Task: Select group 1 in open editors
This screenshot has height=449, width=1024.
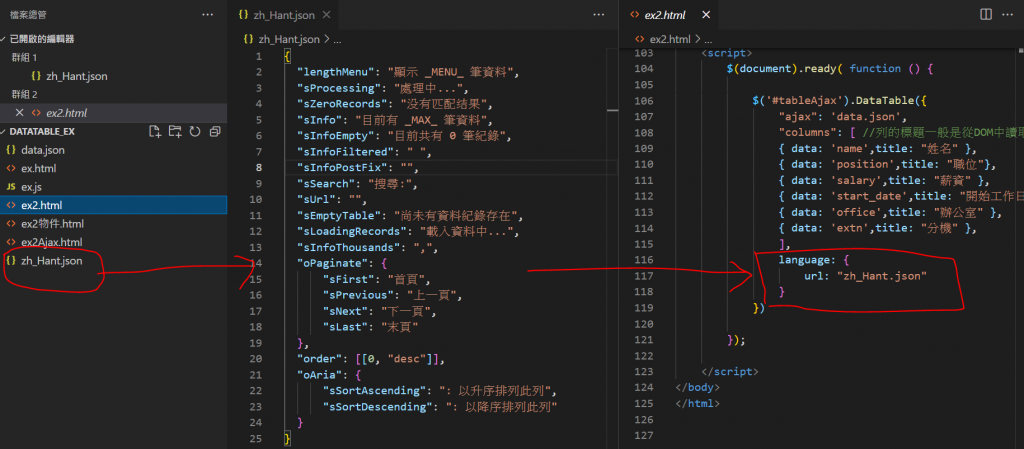Action: tap(25, 57)
